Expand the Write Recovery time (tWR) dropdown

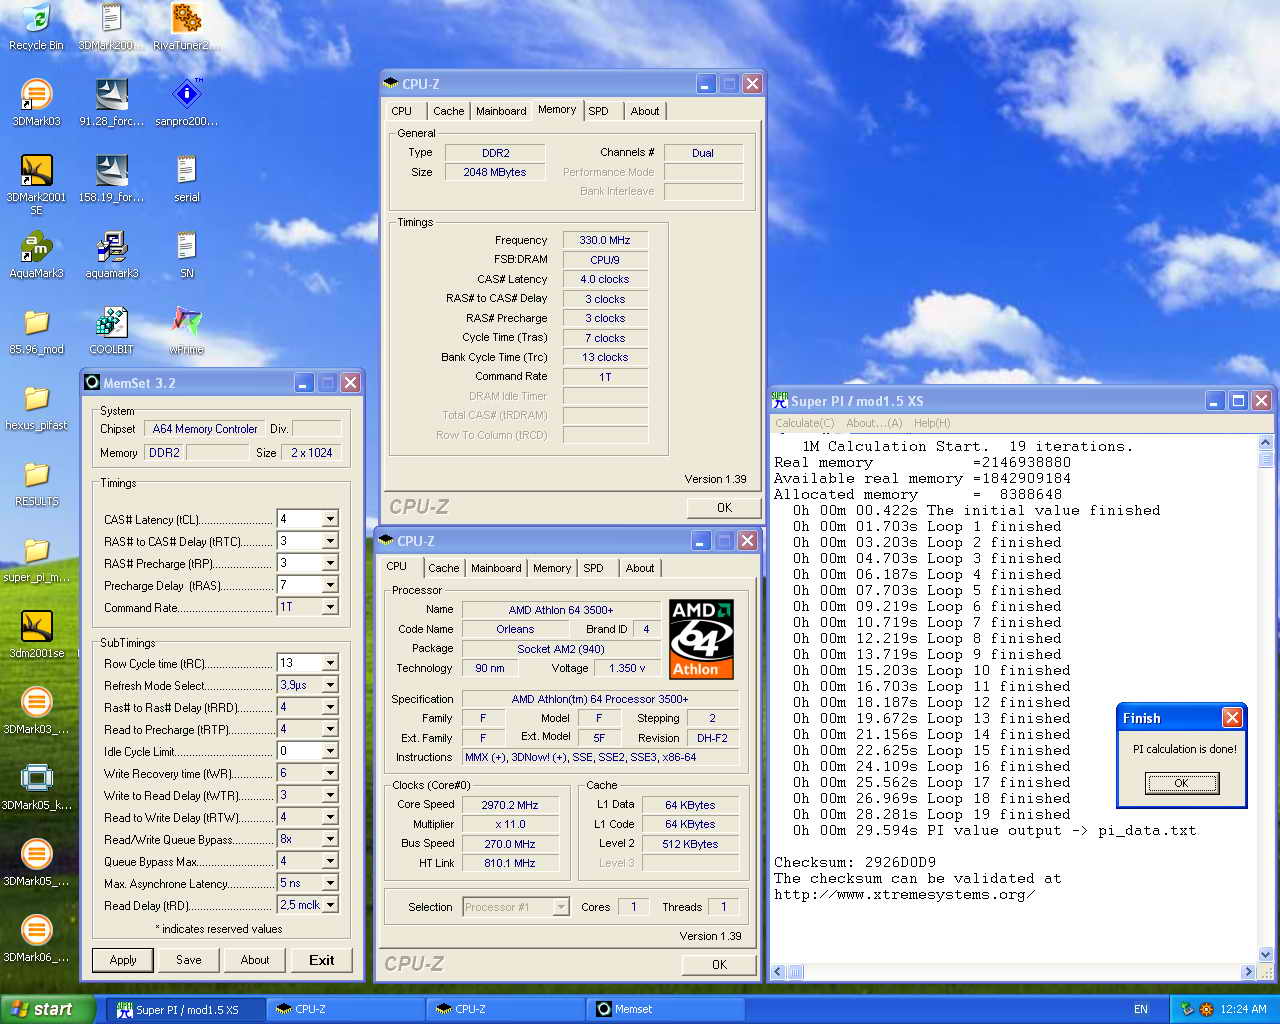(x=330, y=773)
